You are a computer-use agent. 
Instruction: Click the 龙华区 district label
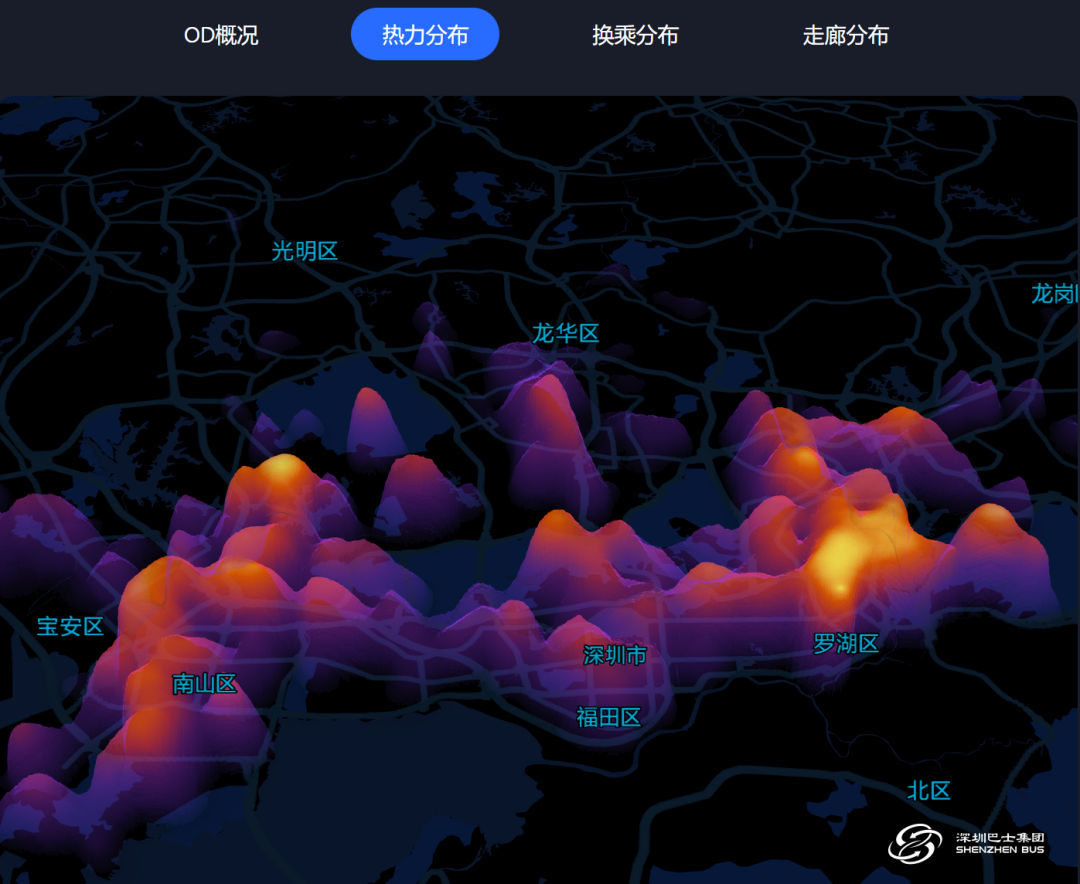point(565,333)
